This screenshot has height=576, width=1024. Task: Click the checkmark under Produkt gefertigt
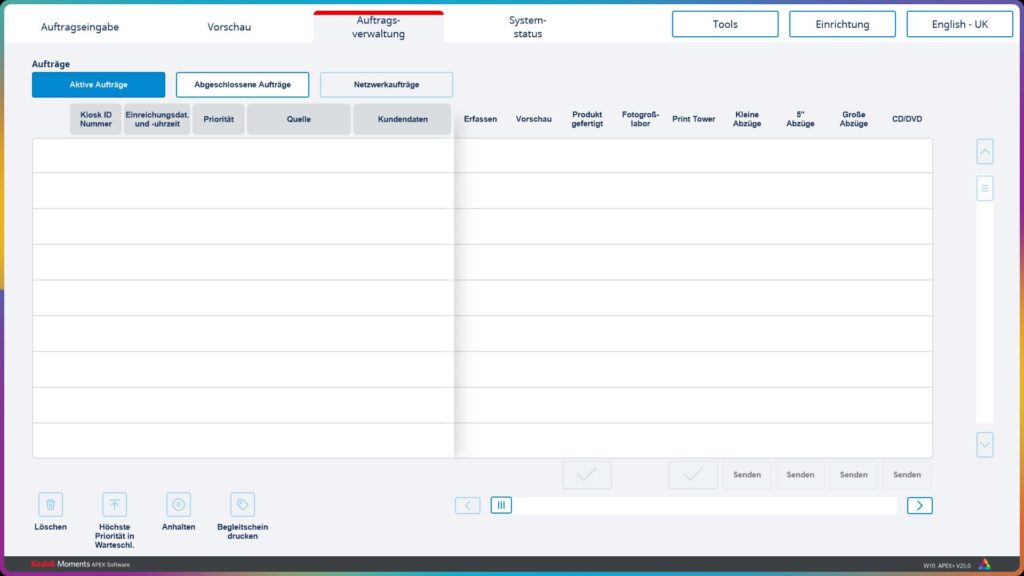[x=587, y=475]
